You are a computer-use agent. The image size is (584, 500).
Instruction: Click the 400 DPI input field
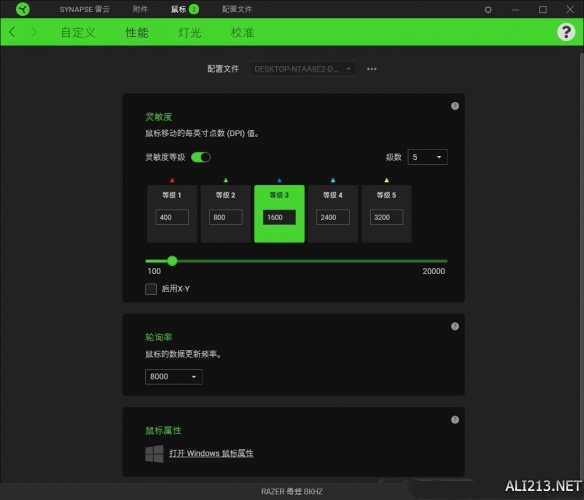tap(172, 217)
